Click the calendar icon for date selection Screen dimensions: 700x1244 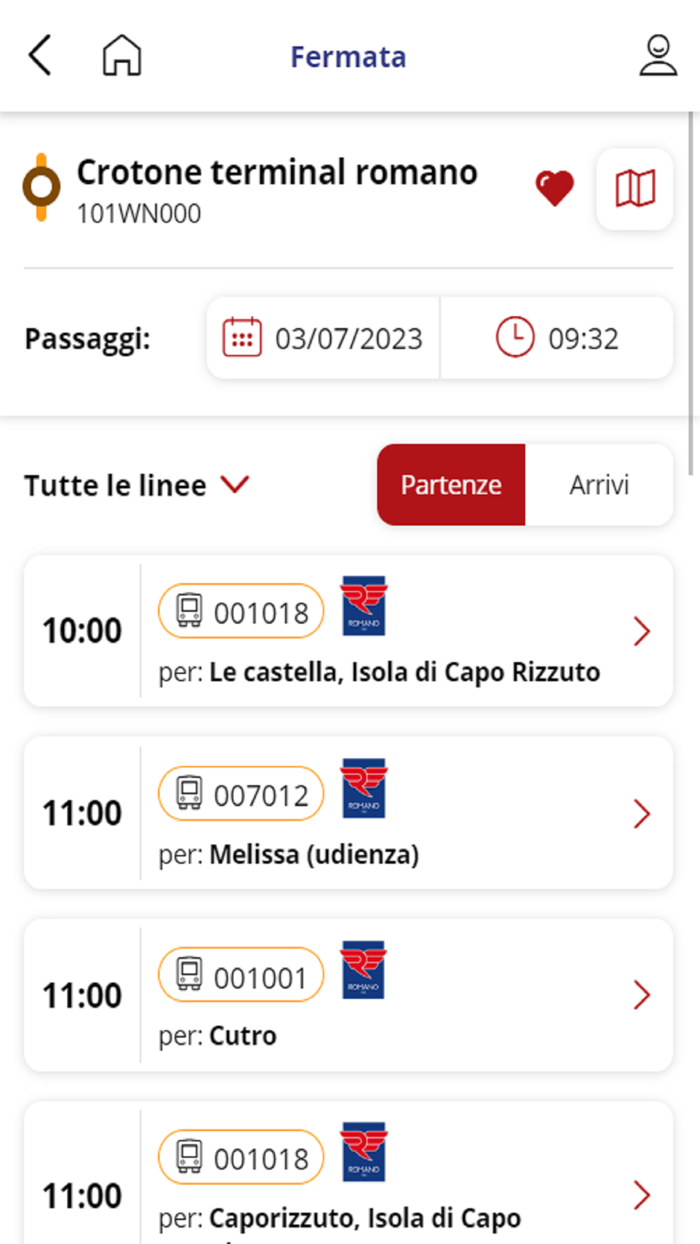point(240,338)
